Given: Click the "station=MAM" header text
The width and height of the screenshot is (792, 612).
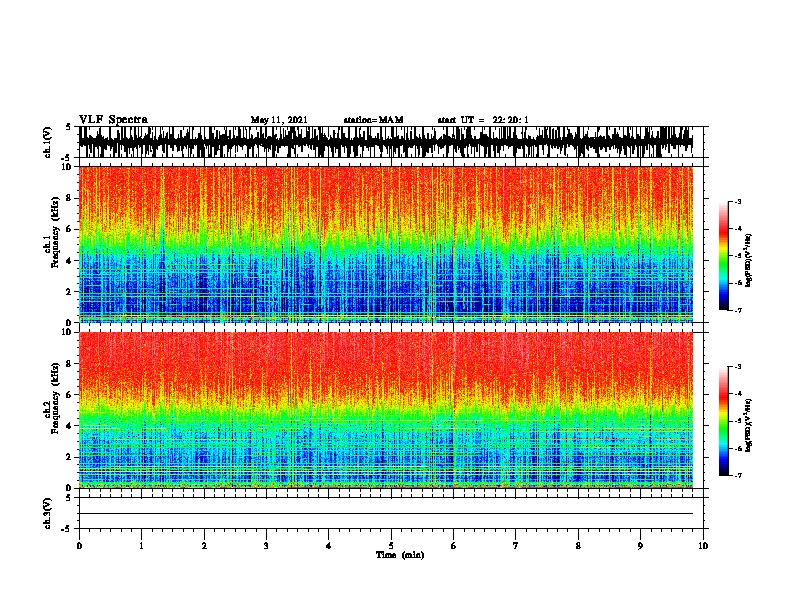Looking at the screenshot, I should (x=373, y=120).
